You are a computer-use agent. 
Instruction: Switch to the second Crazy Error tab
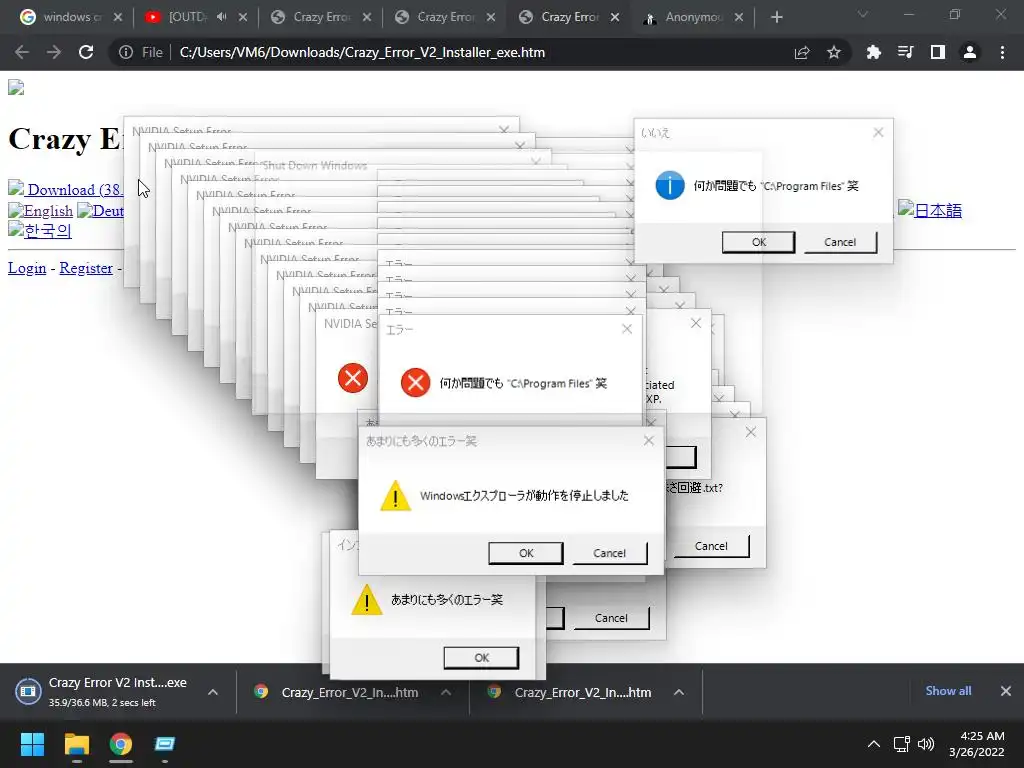click(444, 17)
